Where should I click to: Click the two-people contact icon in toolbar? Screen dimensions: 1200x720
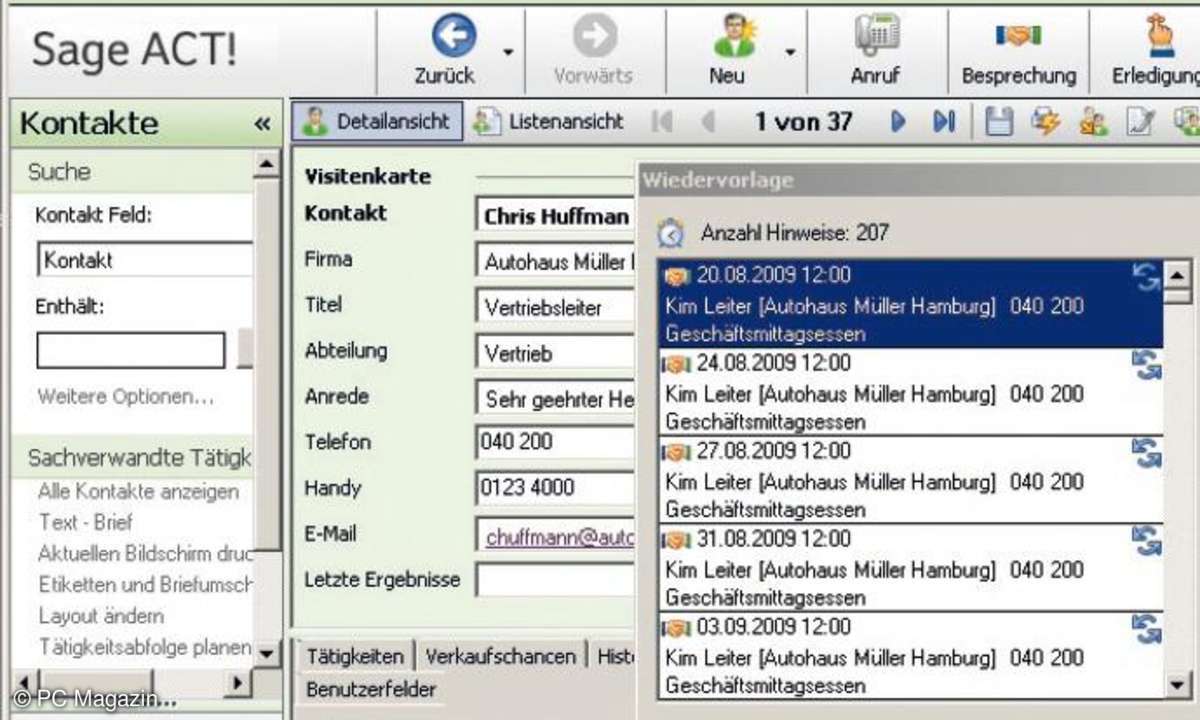click(1093, 123)
